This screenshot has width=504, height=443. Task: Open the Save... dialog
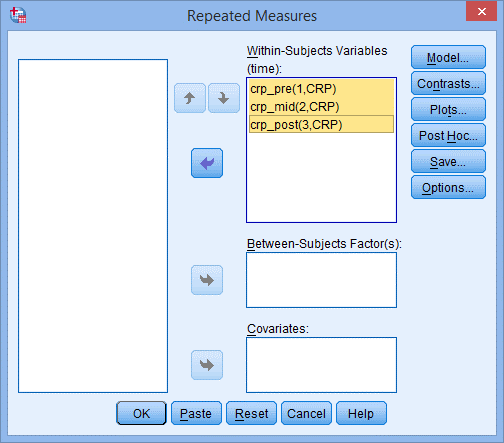(x=448, y=161)
